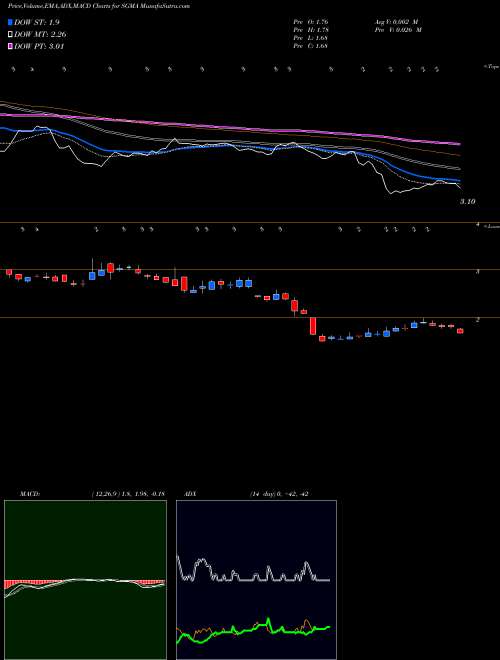Click the MACD parameters '(12,26,9) 1.8, 1.98, -0.18'
500x660 pixels.
(128, 494)
